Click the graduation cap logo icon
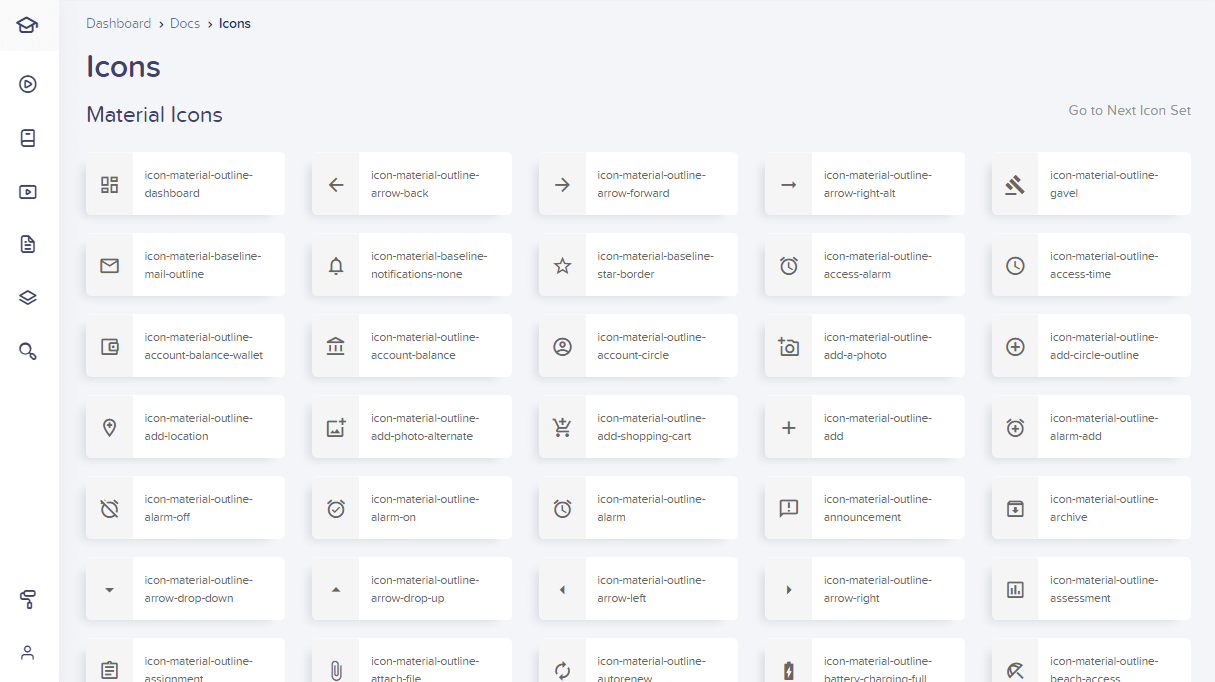The image size is (1215, 682). click(28, 25)
